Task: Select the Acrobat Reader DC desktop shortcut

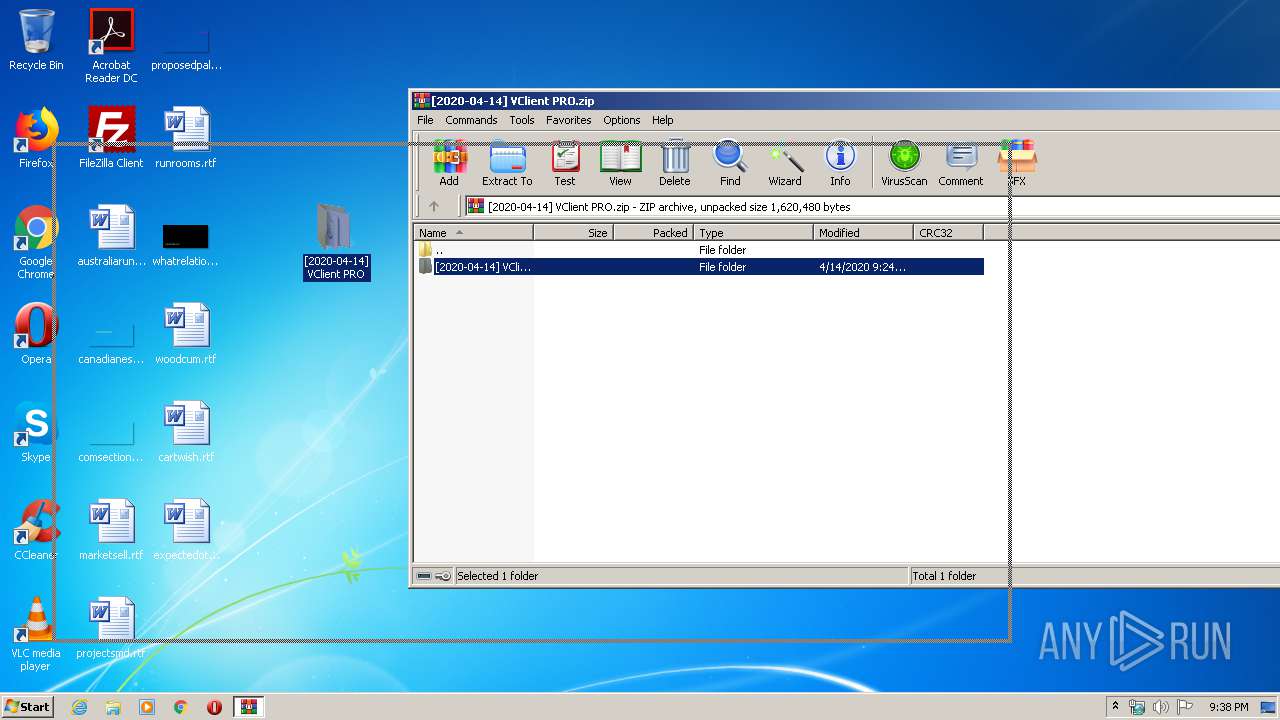Action: (111, 46)
